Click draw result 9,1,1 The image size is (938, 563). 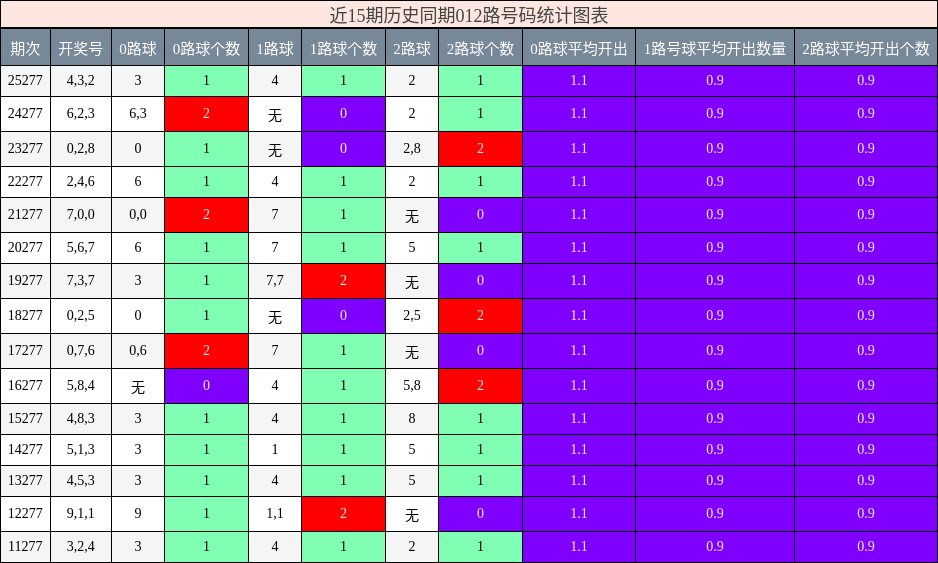tap(81, 513)
